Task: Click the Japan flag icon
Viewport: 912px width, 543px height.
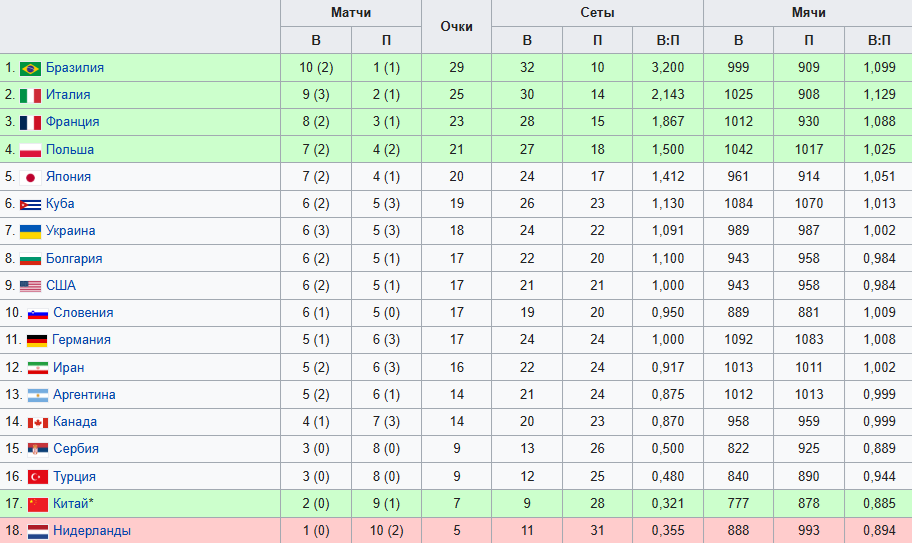Action: [x=30, y=177]
